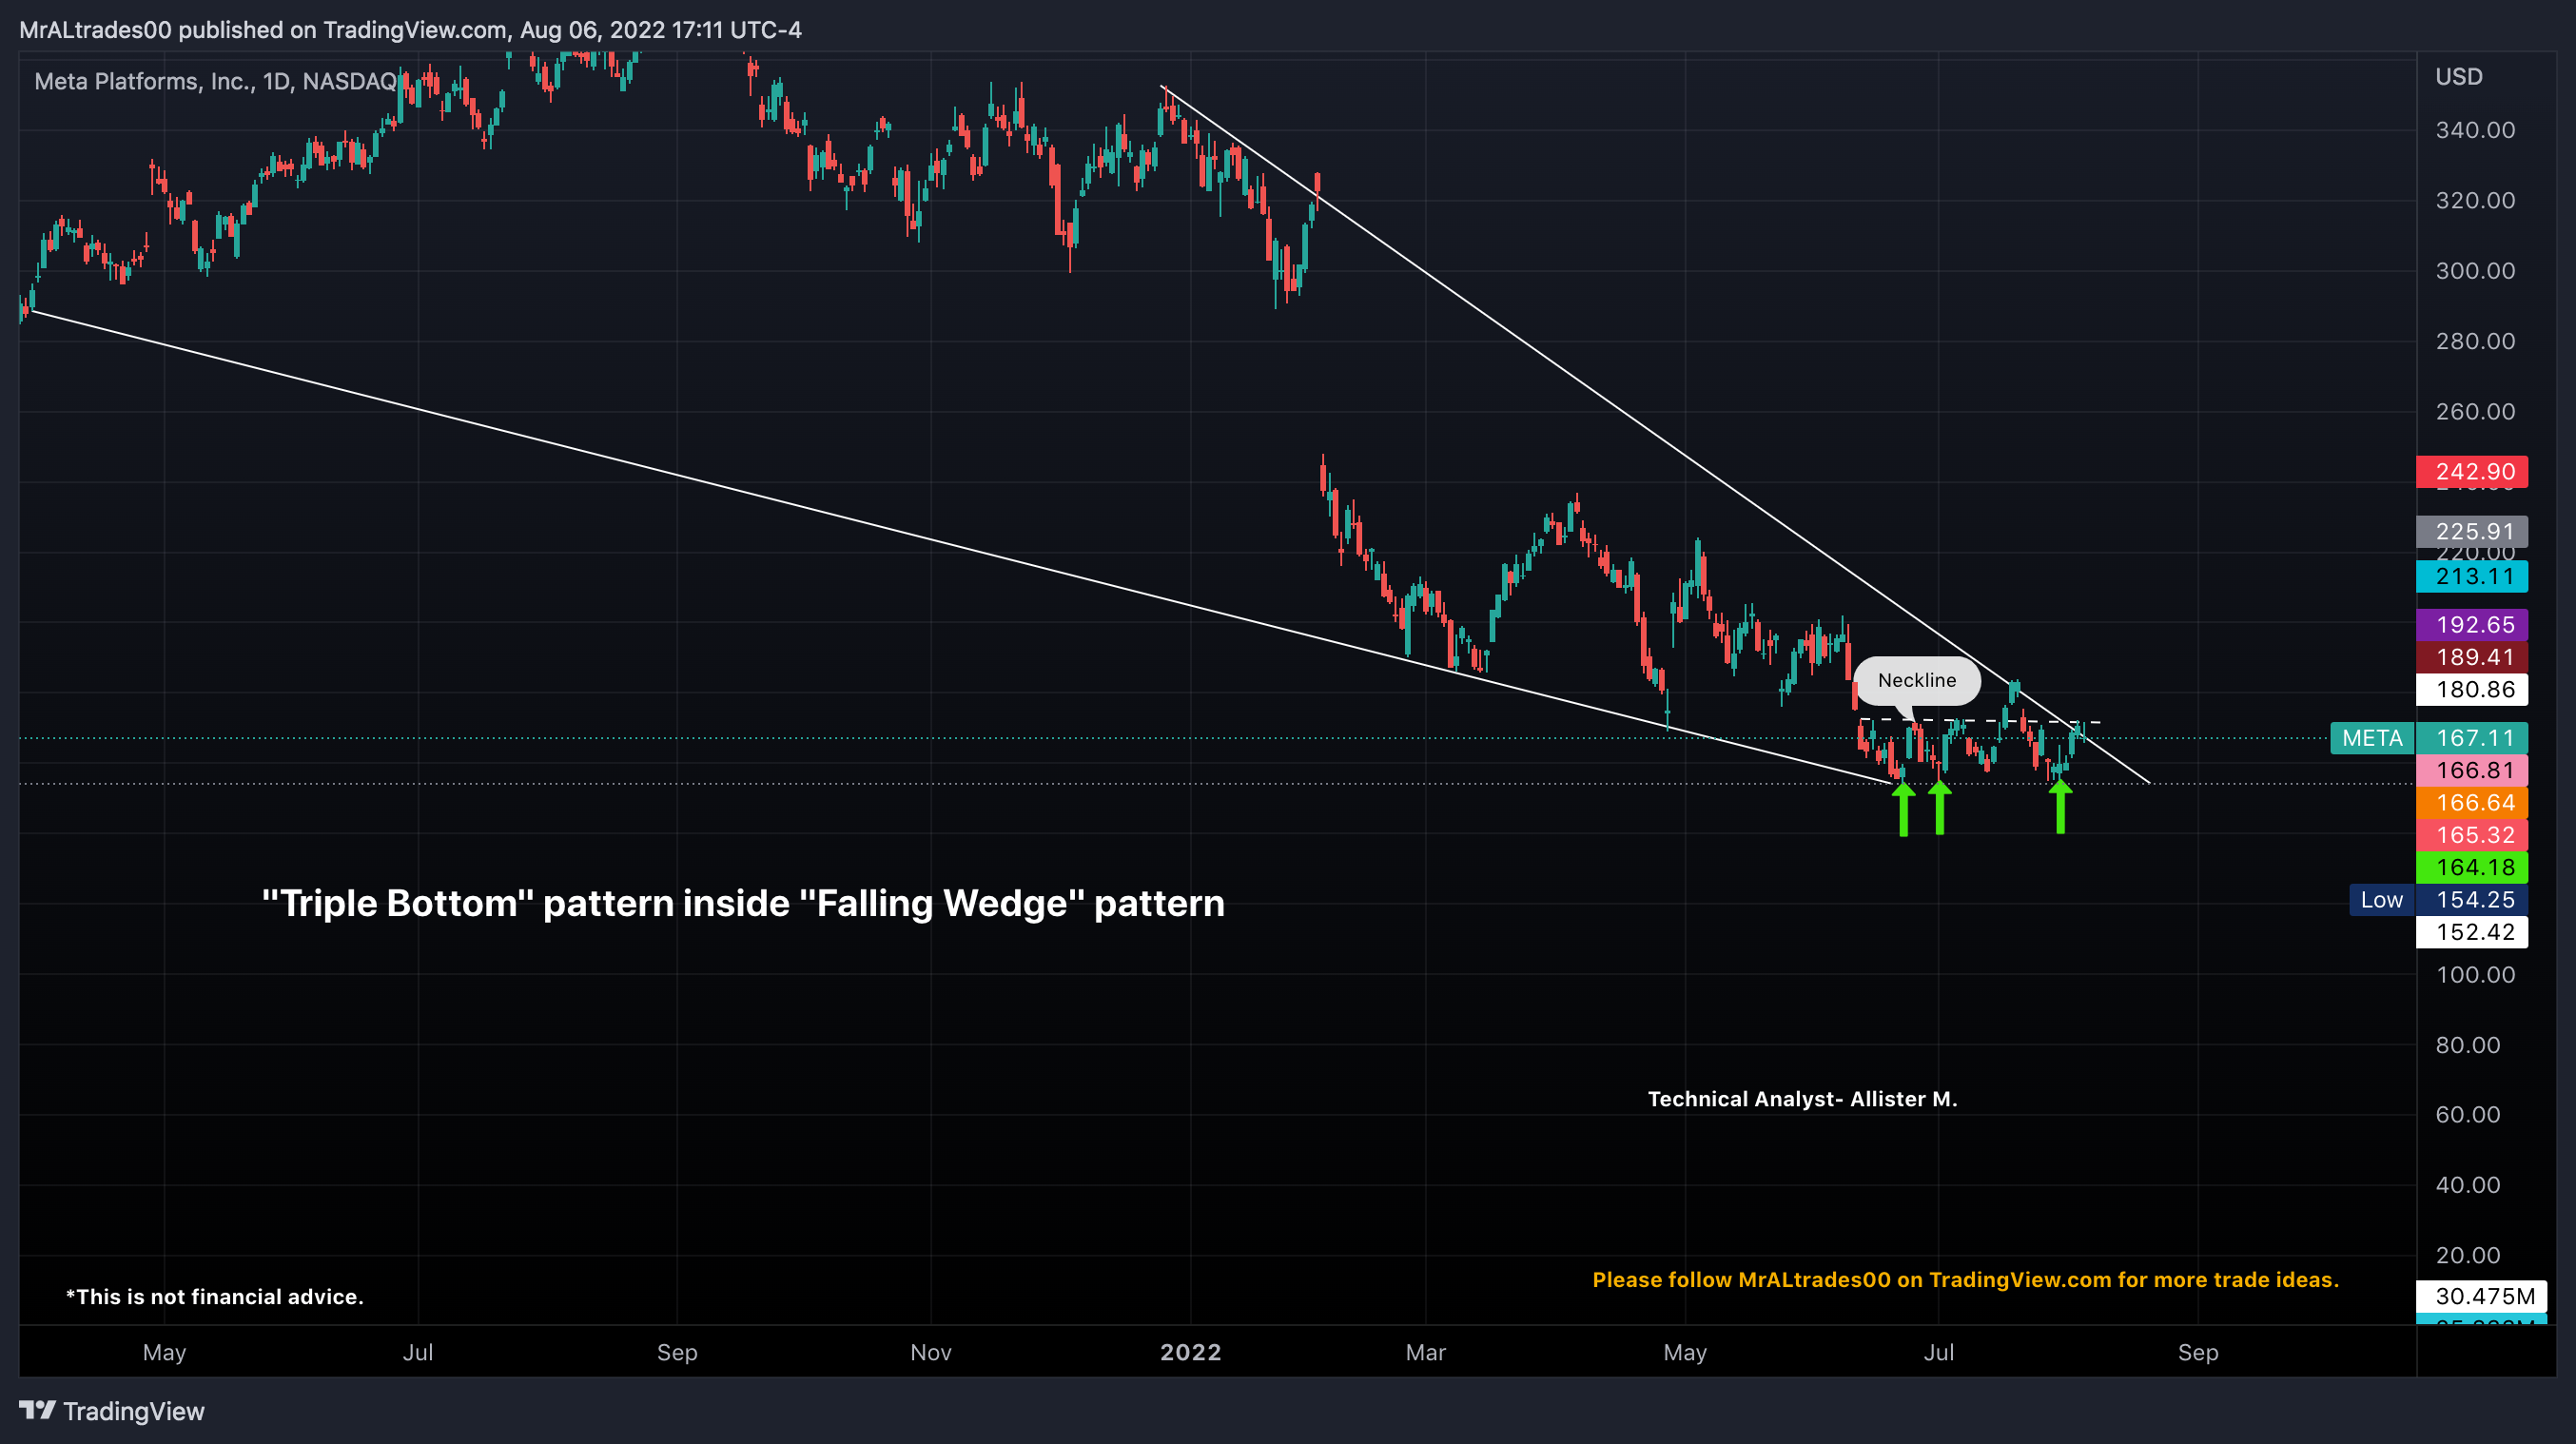
Task: Click the 'not financial advice' disclaimer text
Action: (215, 1297)
